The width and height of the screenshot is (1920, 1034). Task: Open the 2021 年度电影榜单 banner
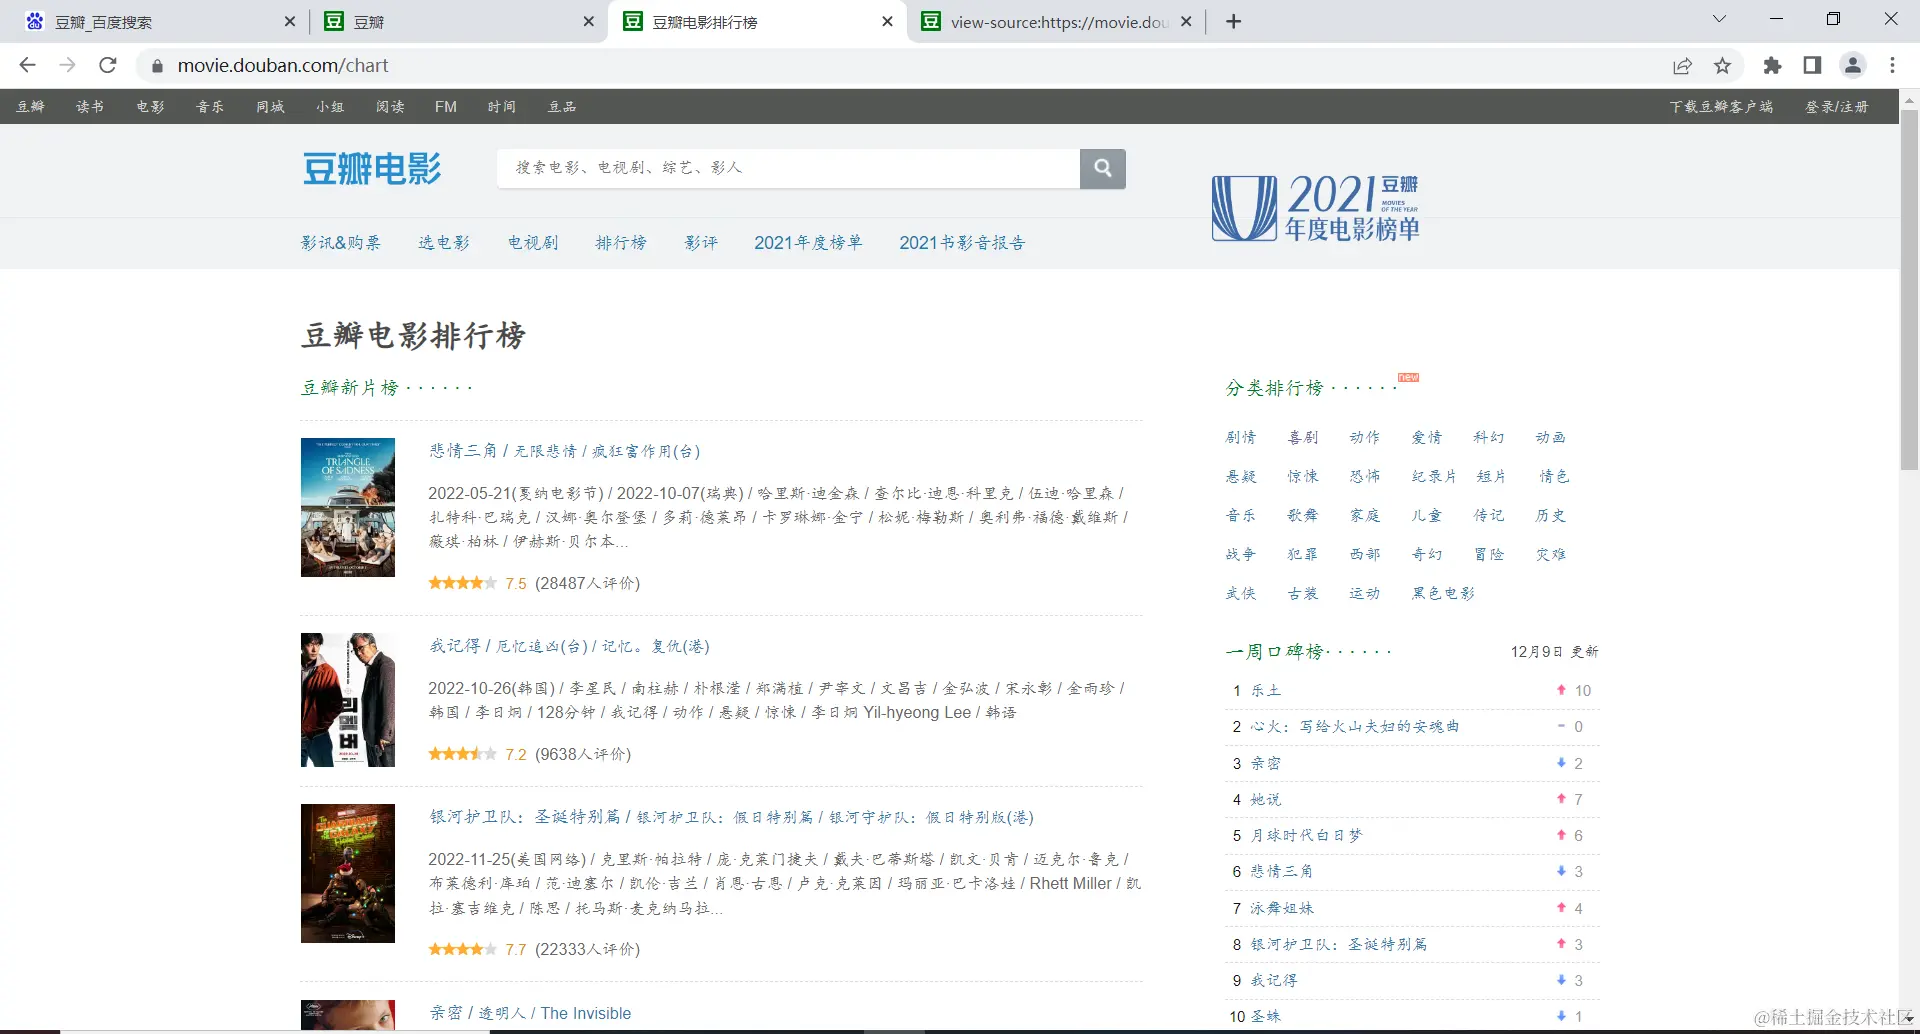click(1315, 207)
